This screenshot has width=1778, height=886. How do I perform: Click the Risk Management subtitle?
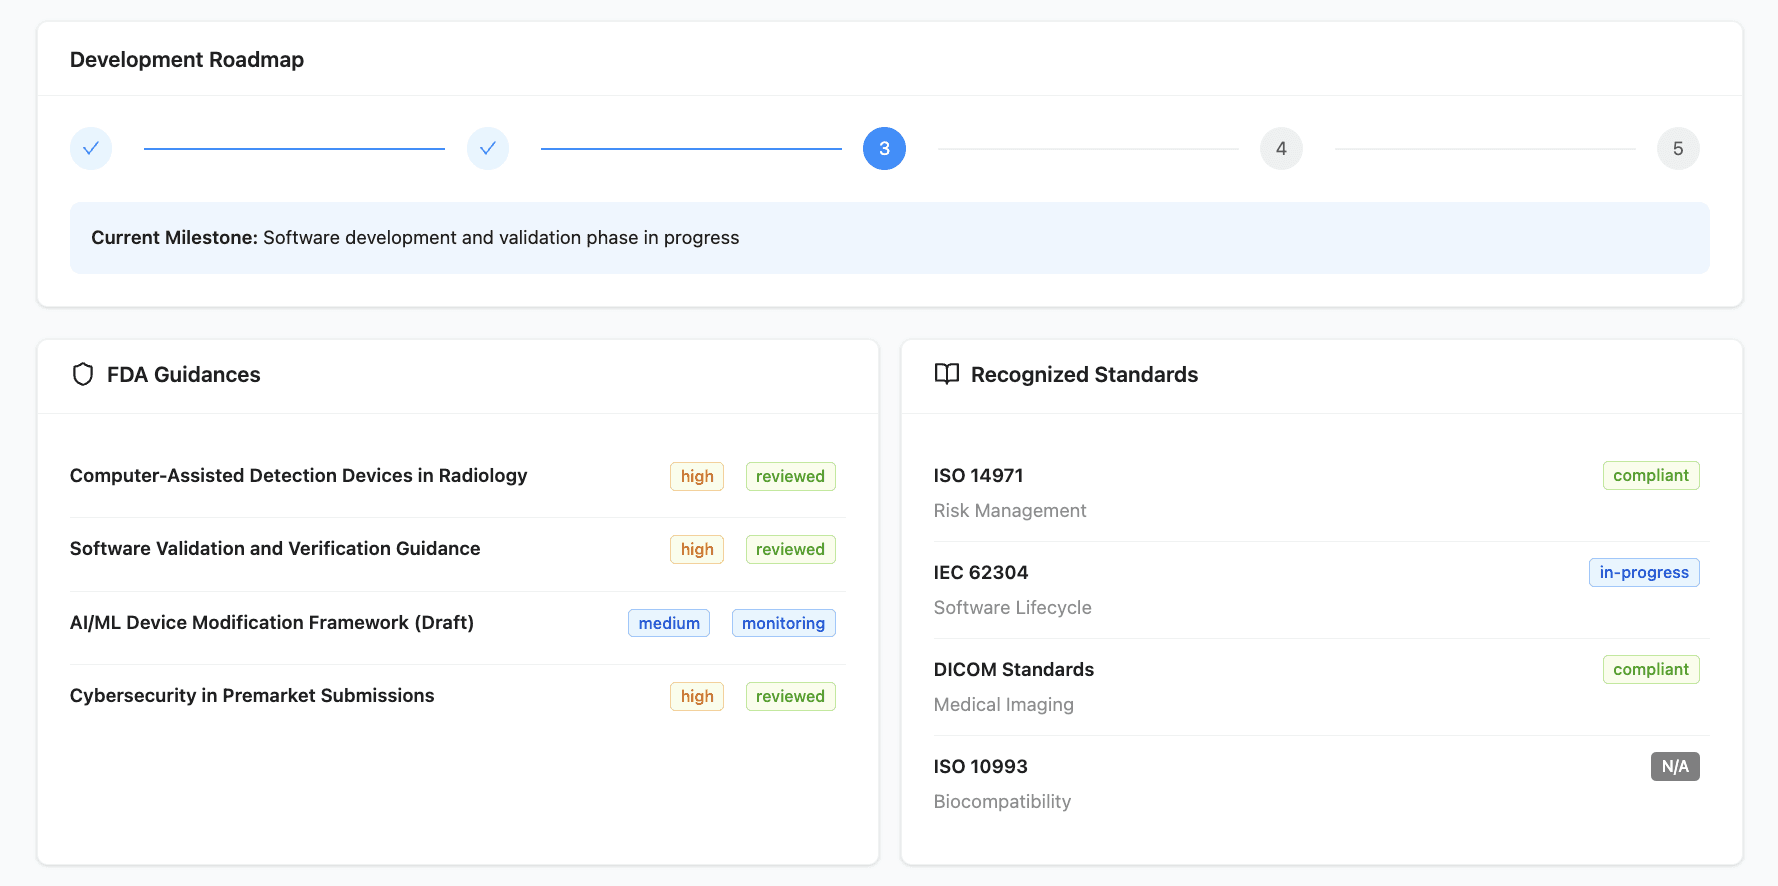click(x=1010, y=511)
